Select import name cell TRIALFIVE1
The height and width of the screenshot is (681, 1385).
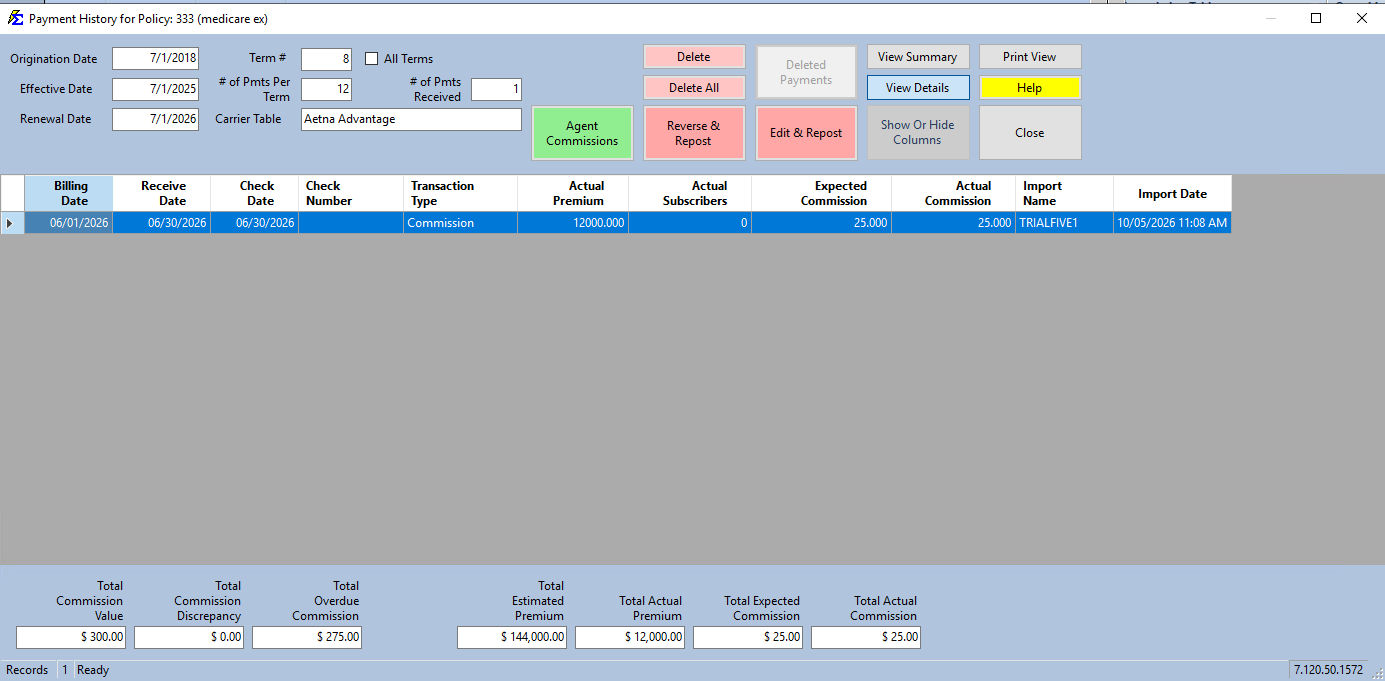pos(1065,223)
